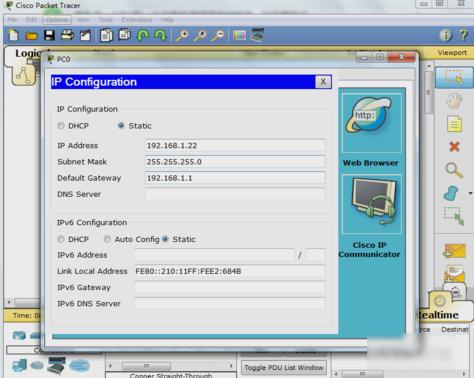The height and width of the screenshot is (378, 474).
Task: Open the Options menu
Action: coord(57,20)
